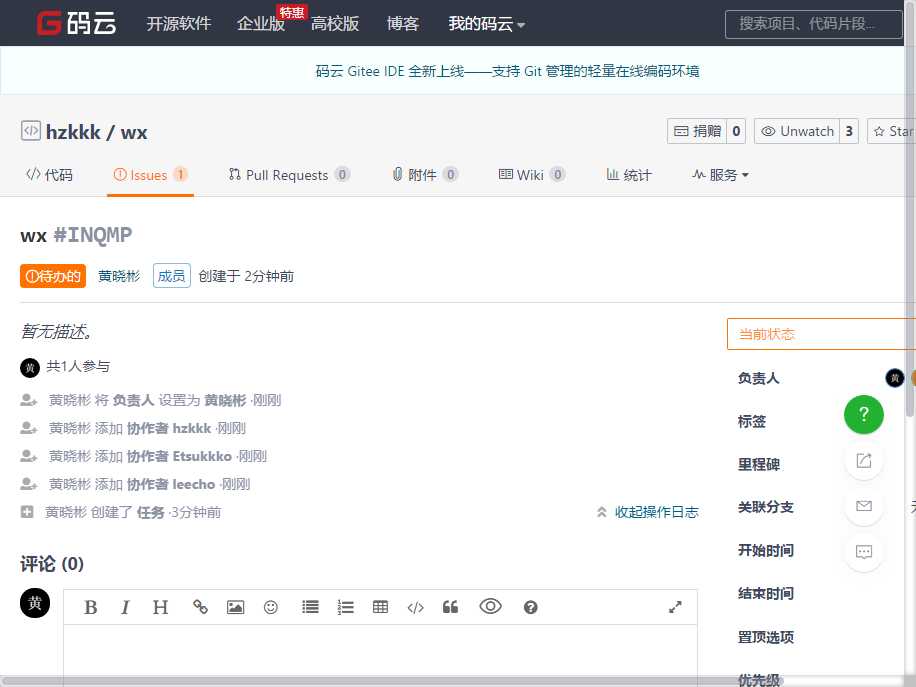Click the green help question bubble
Viewport: 916px width, 687px height.
(863, 415)
